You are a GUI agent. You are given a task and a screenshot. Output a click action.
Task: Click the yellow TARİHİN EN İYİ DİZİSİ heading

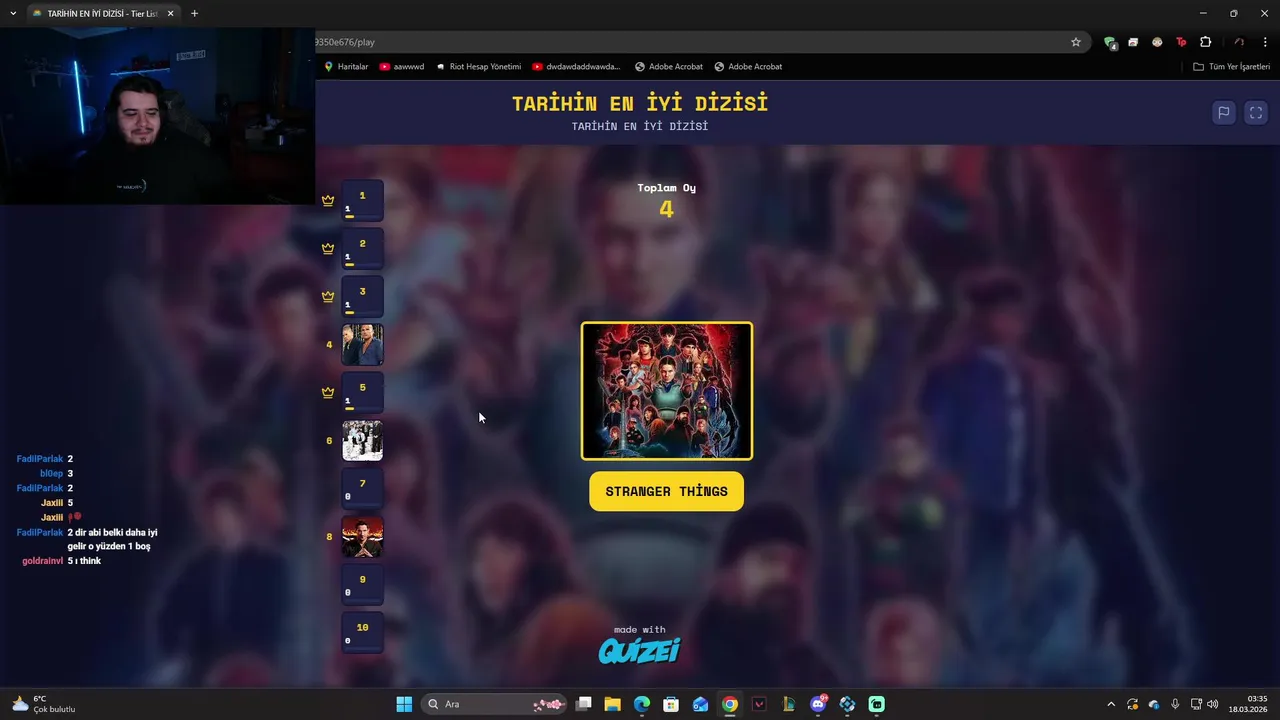coord(640,103)
